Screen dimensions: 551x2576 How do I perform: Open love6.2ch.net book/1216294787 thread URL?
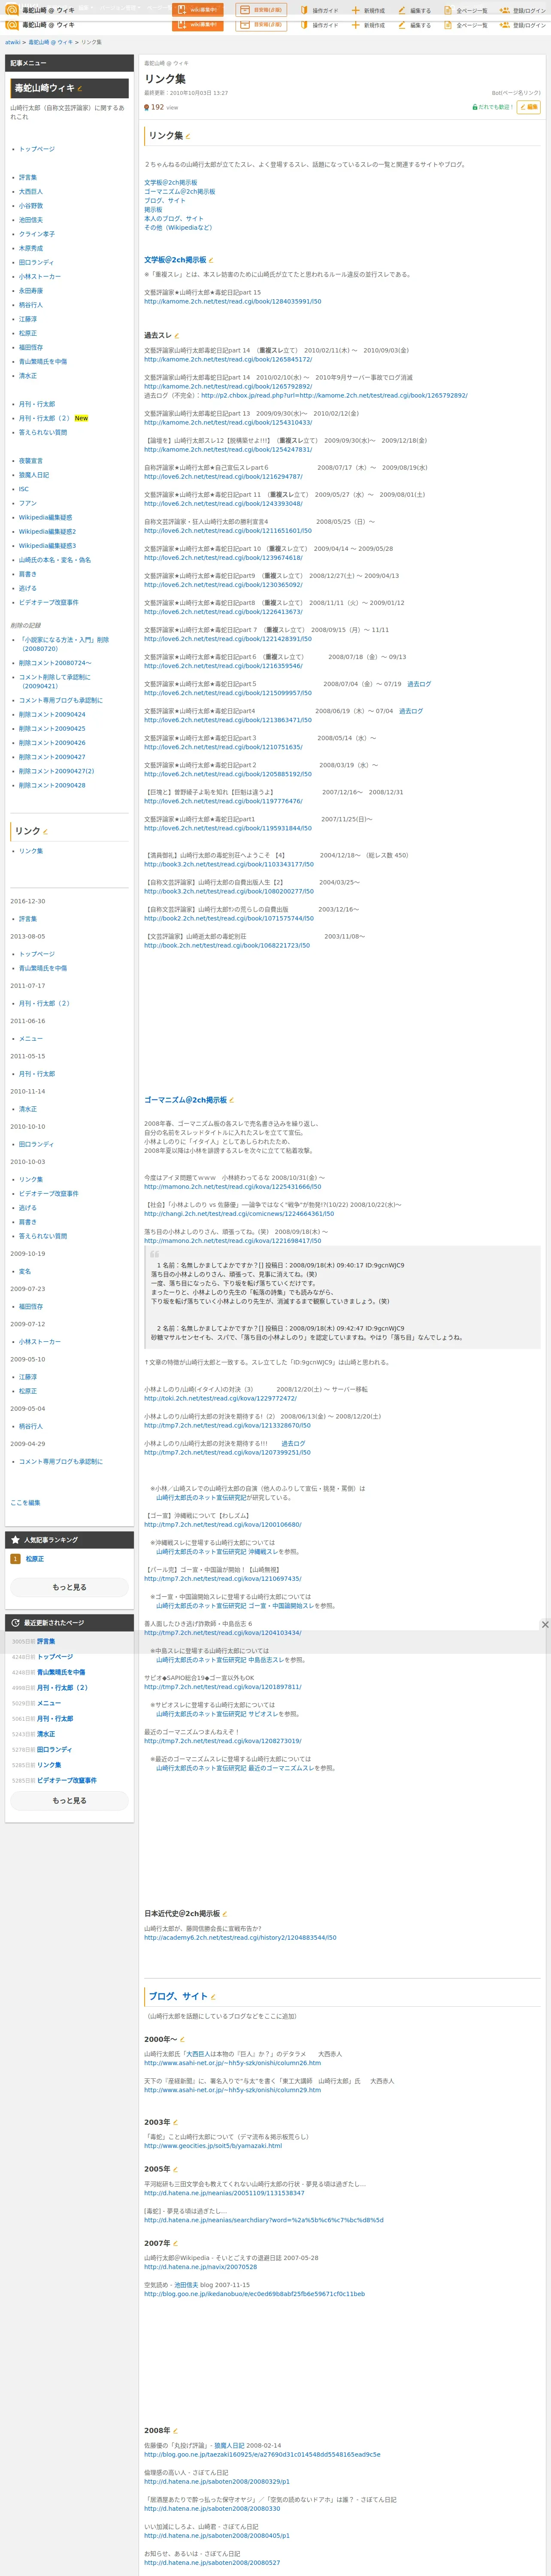(223, 477)
